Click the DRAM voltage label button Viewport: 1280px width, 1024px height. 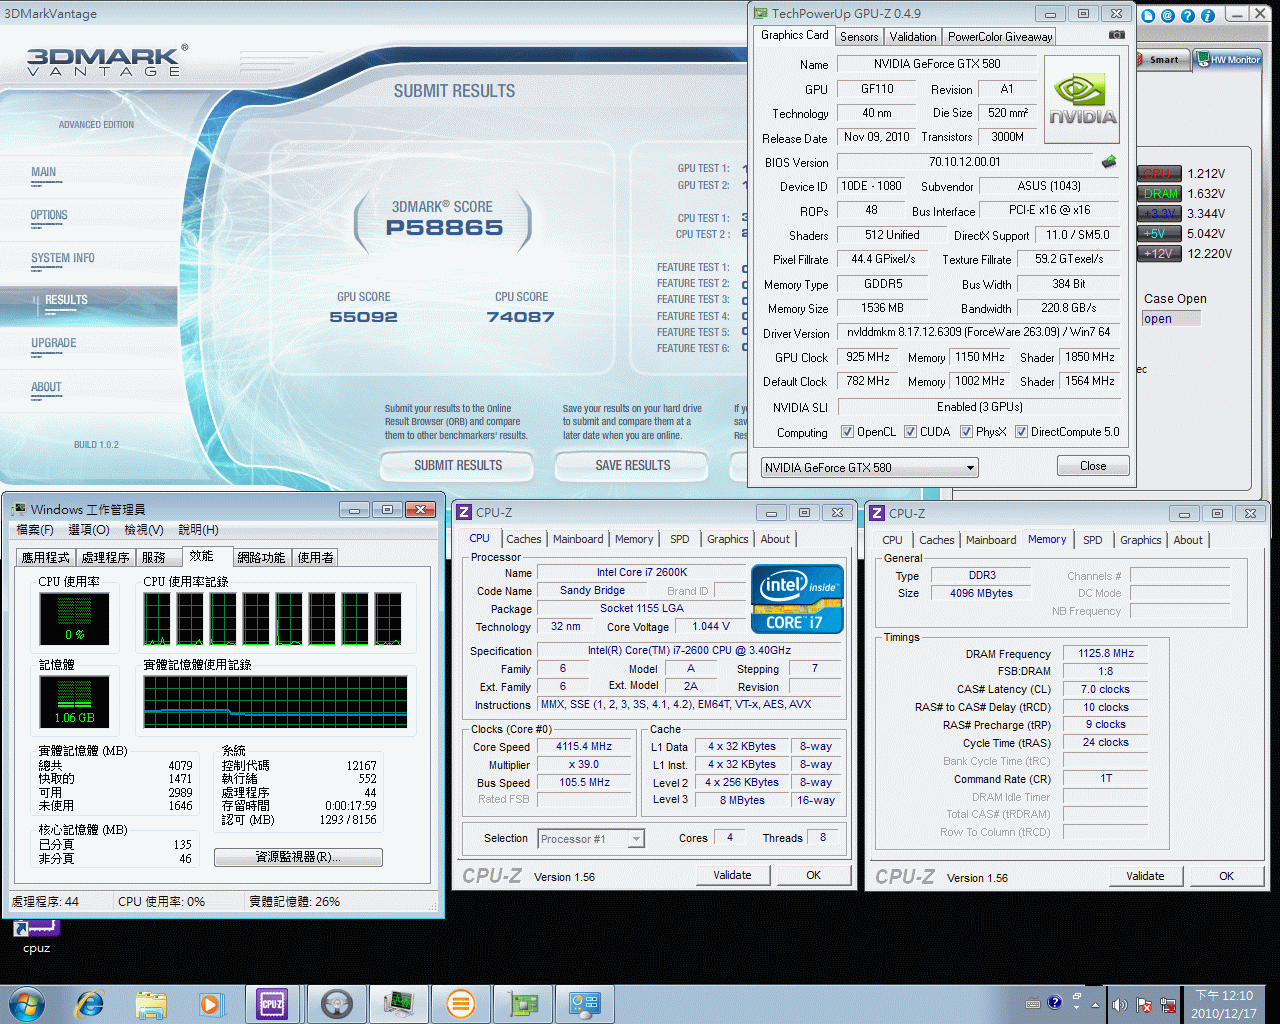(1160, 193)
